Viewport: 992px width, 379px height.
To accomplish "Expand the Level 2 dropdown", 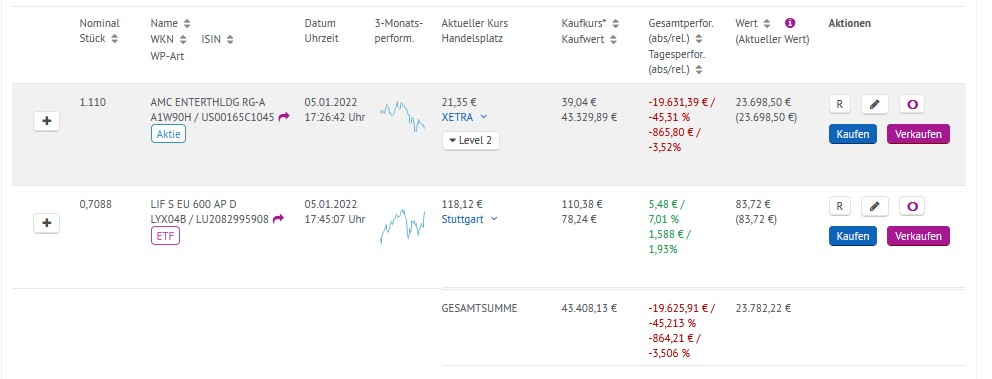I will (x=471, y=140).
